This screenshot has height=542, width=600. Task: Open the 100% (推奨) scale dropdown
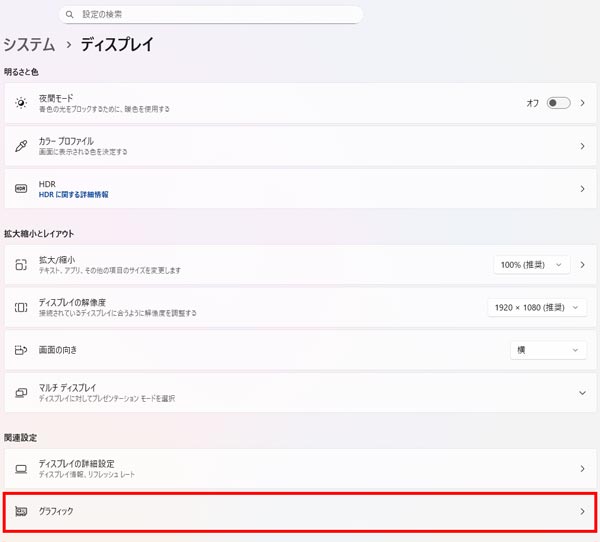(x=531, y=265)
